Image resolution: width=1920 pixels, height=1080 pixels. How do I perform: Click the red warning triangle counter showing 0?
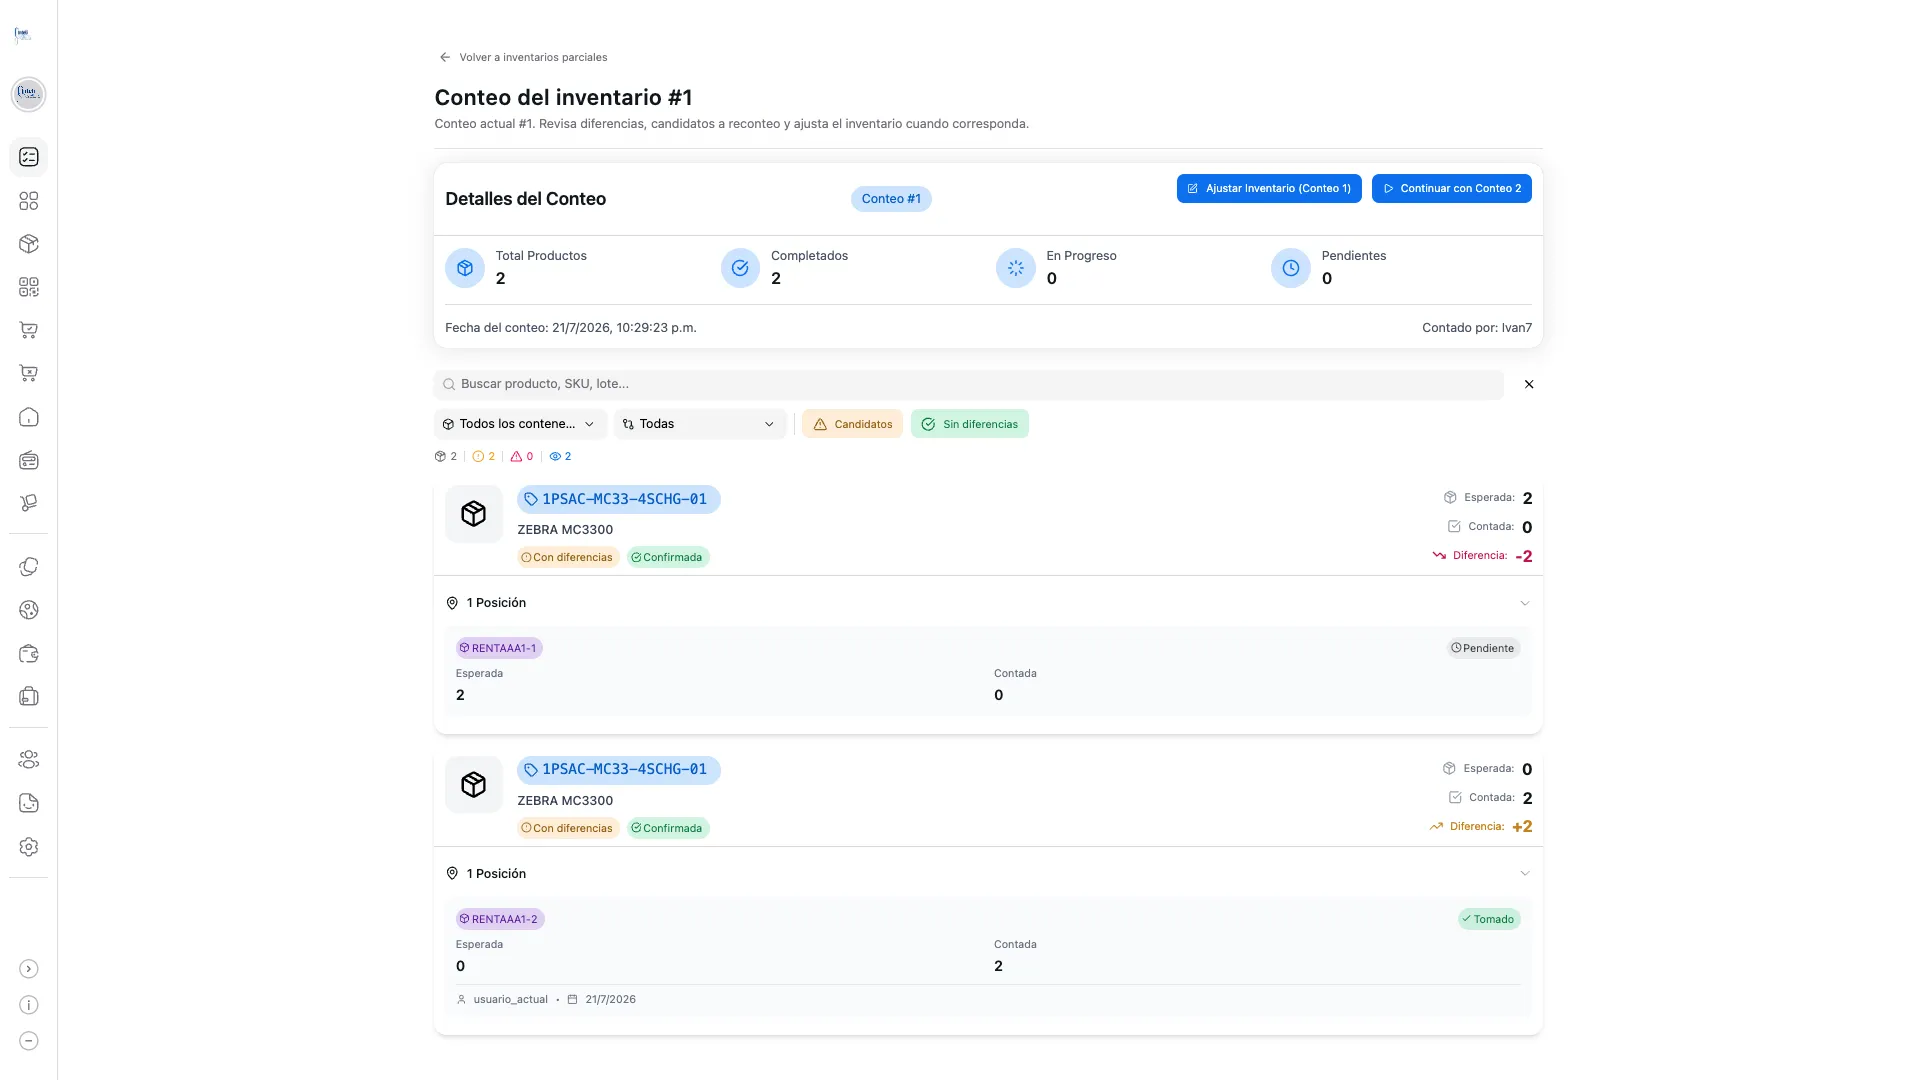[522, 456]
